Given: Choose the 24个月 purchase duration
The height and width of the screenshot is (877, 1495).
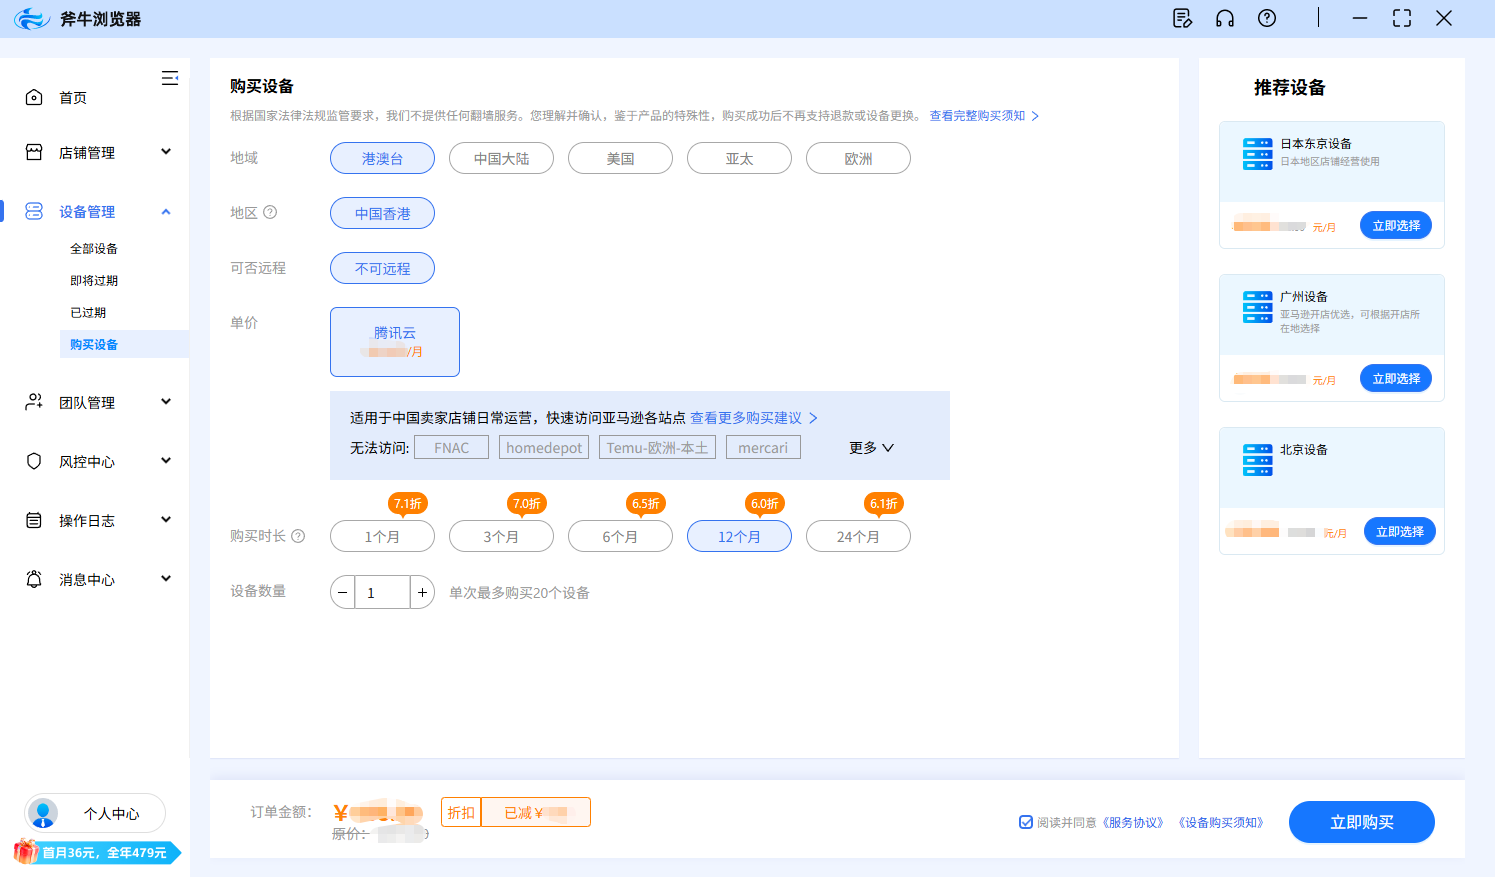Looking at the screenshot, I should [x=858, y=536].
